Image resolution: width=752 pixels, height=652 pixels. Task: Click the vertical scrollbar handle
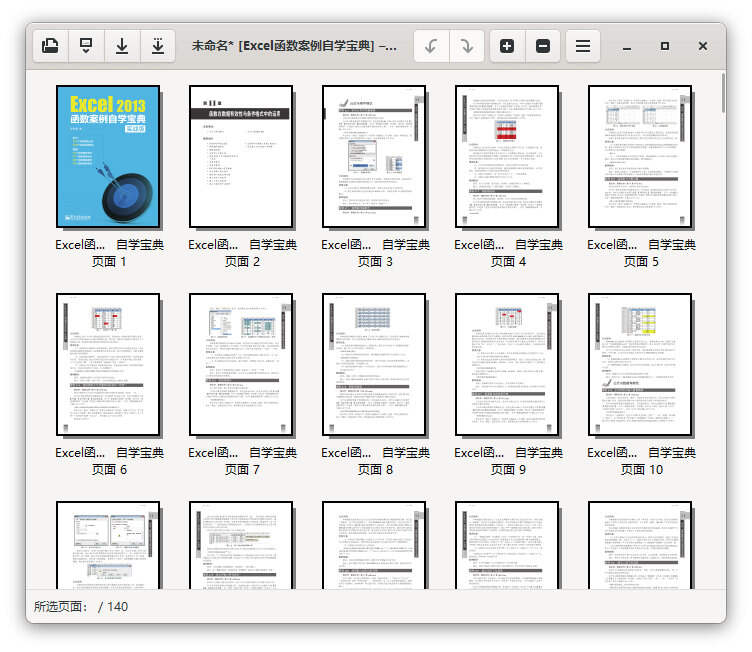pyautogui.click(x=723, y=93)
